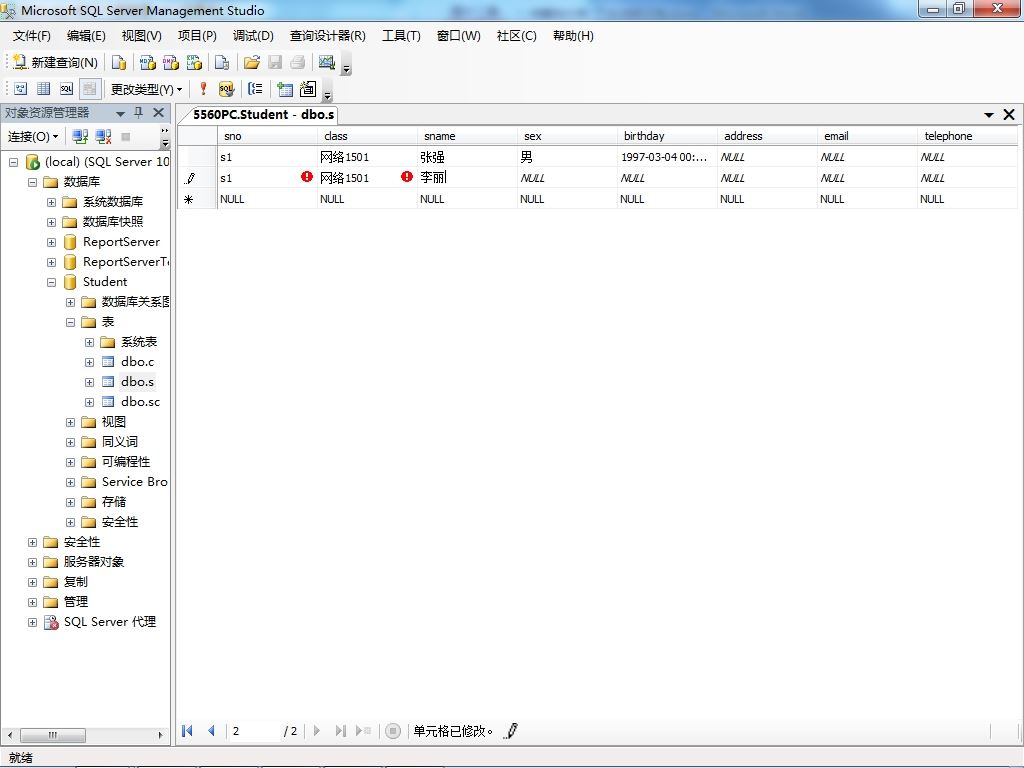Open the 连接(O) dropdown in Object Explorer

33,136
